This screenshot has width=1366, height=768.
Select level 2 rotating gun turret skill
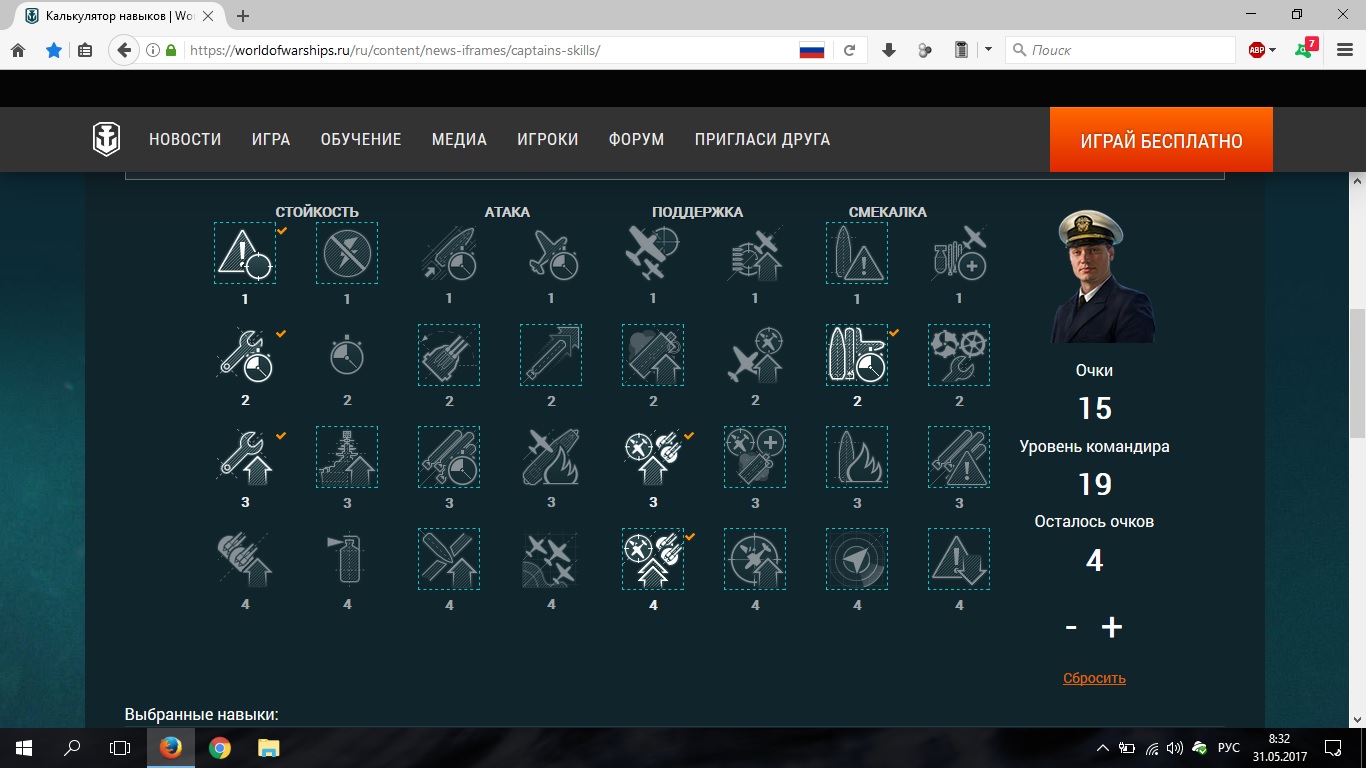coord(449,355)
